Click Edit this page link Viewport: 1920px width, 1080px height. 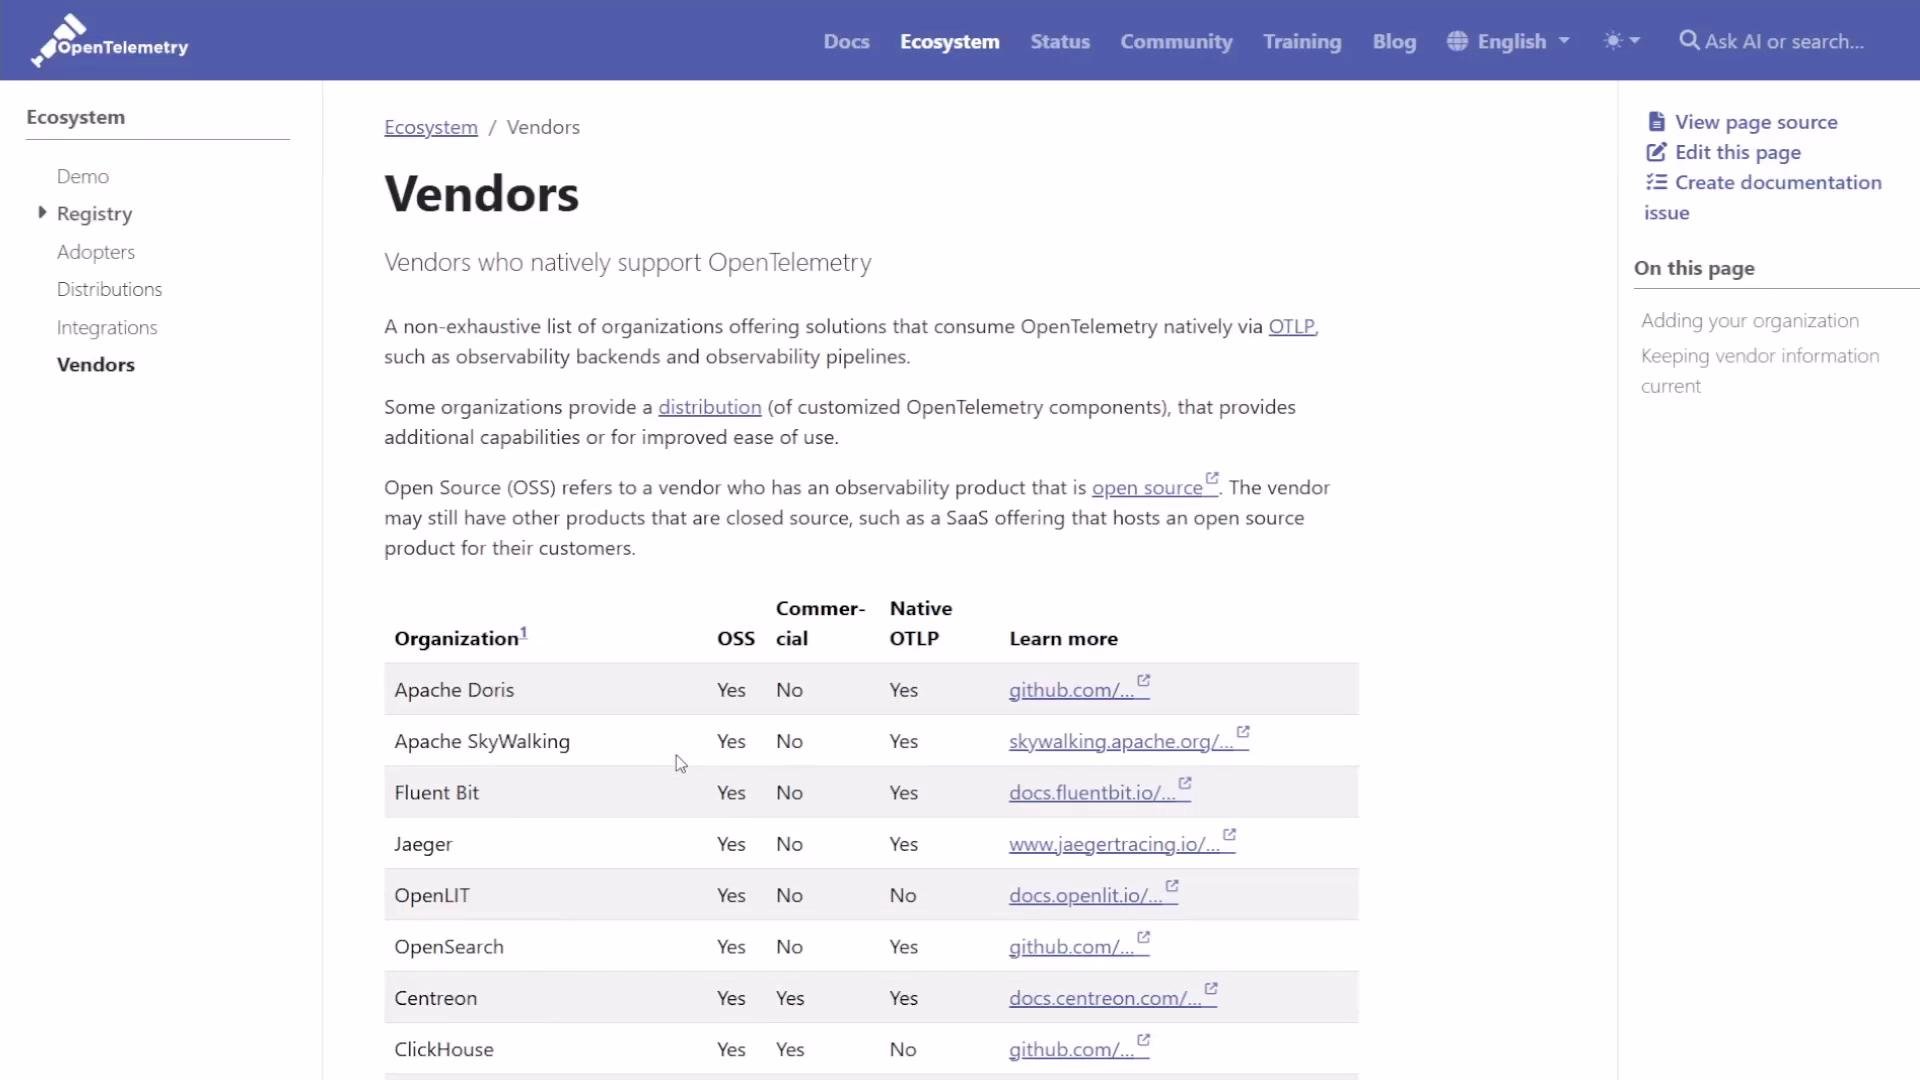pos(1738,152)
